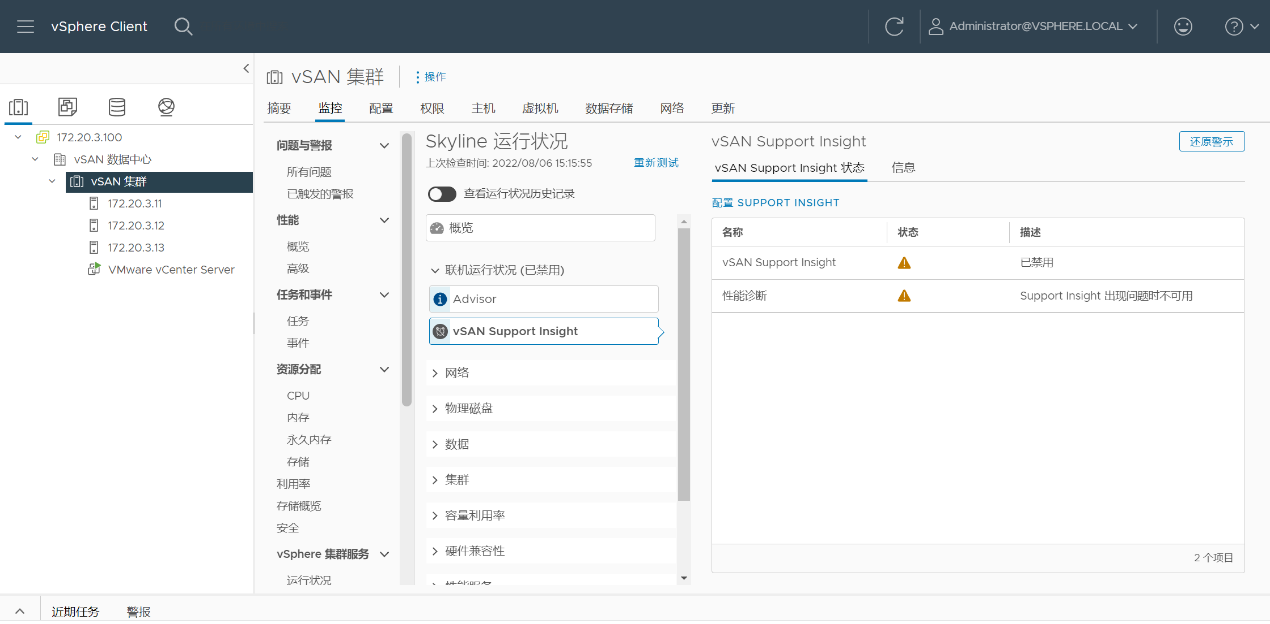Click host icon for 172.20.3.12
The height and width of the screenshot is (624, 1270).
coord(94,225)
